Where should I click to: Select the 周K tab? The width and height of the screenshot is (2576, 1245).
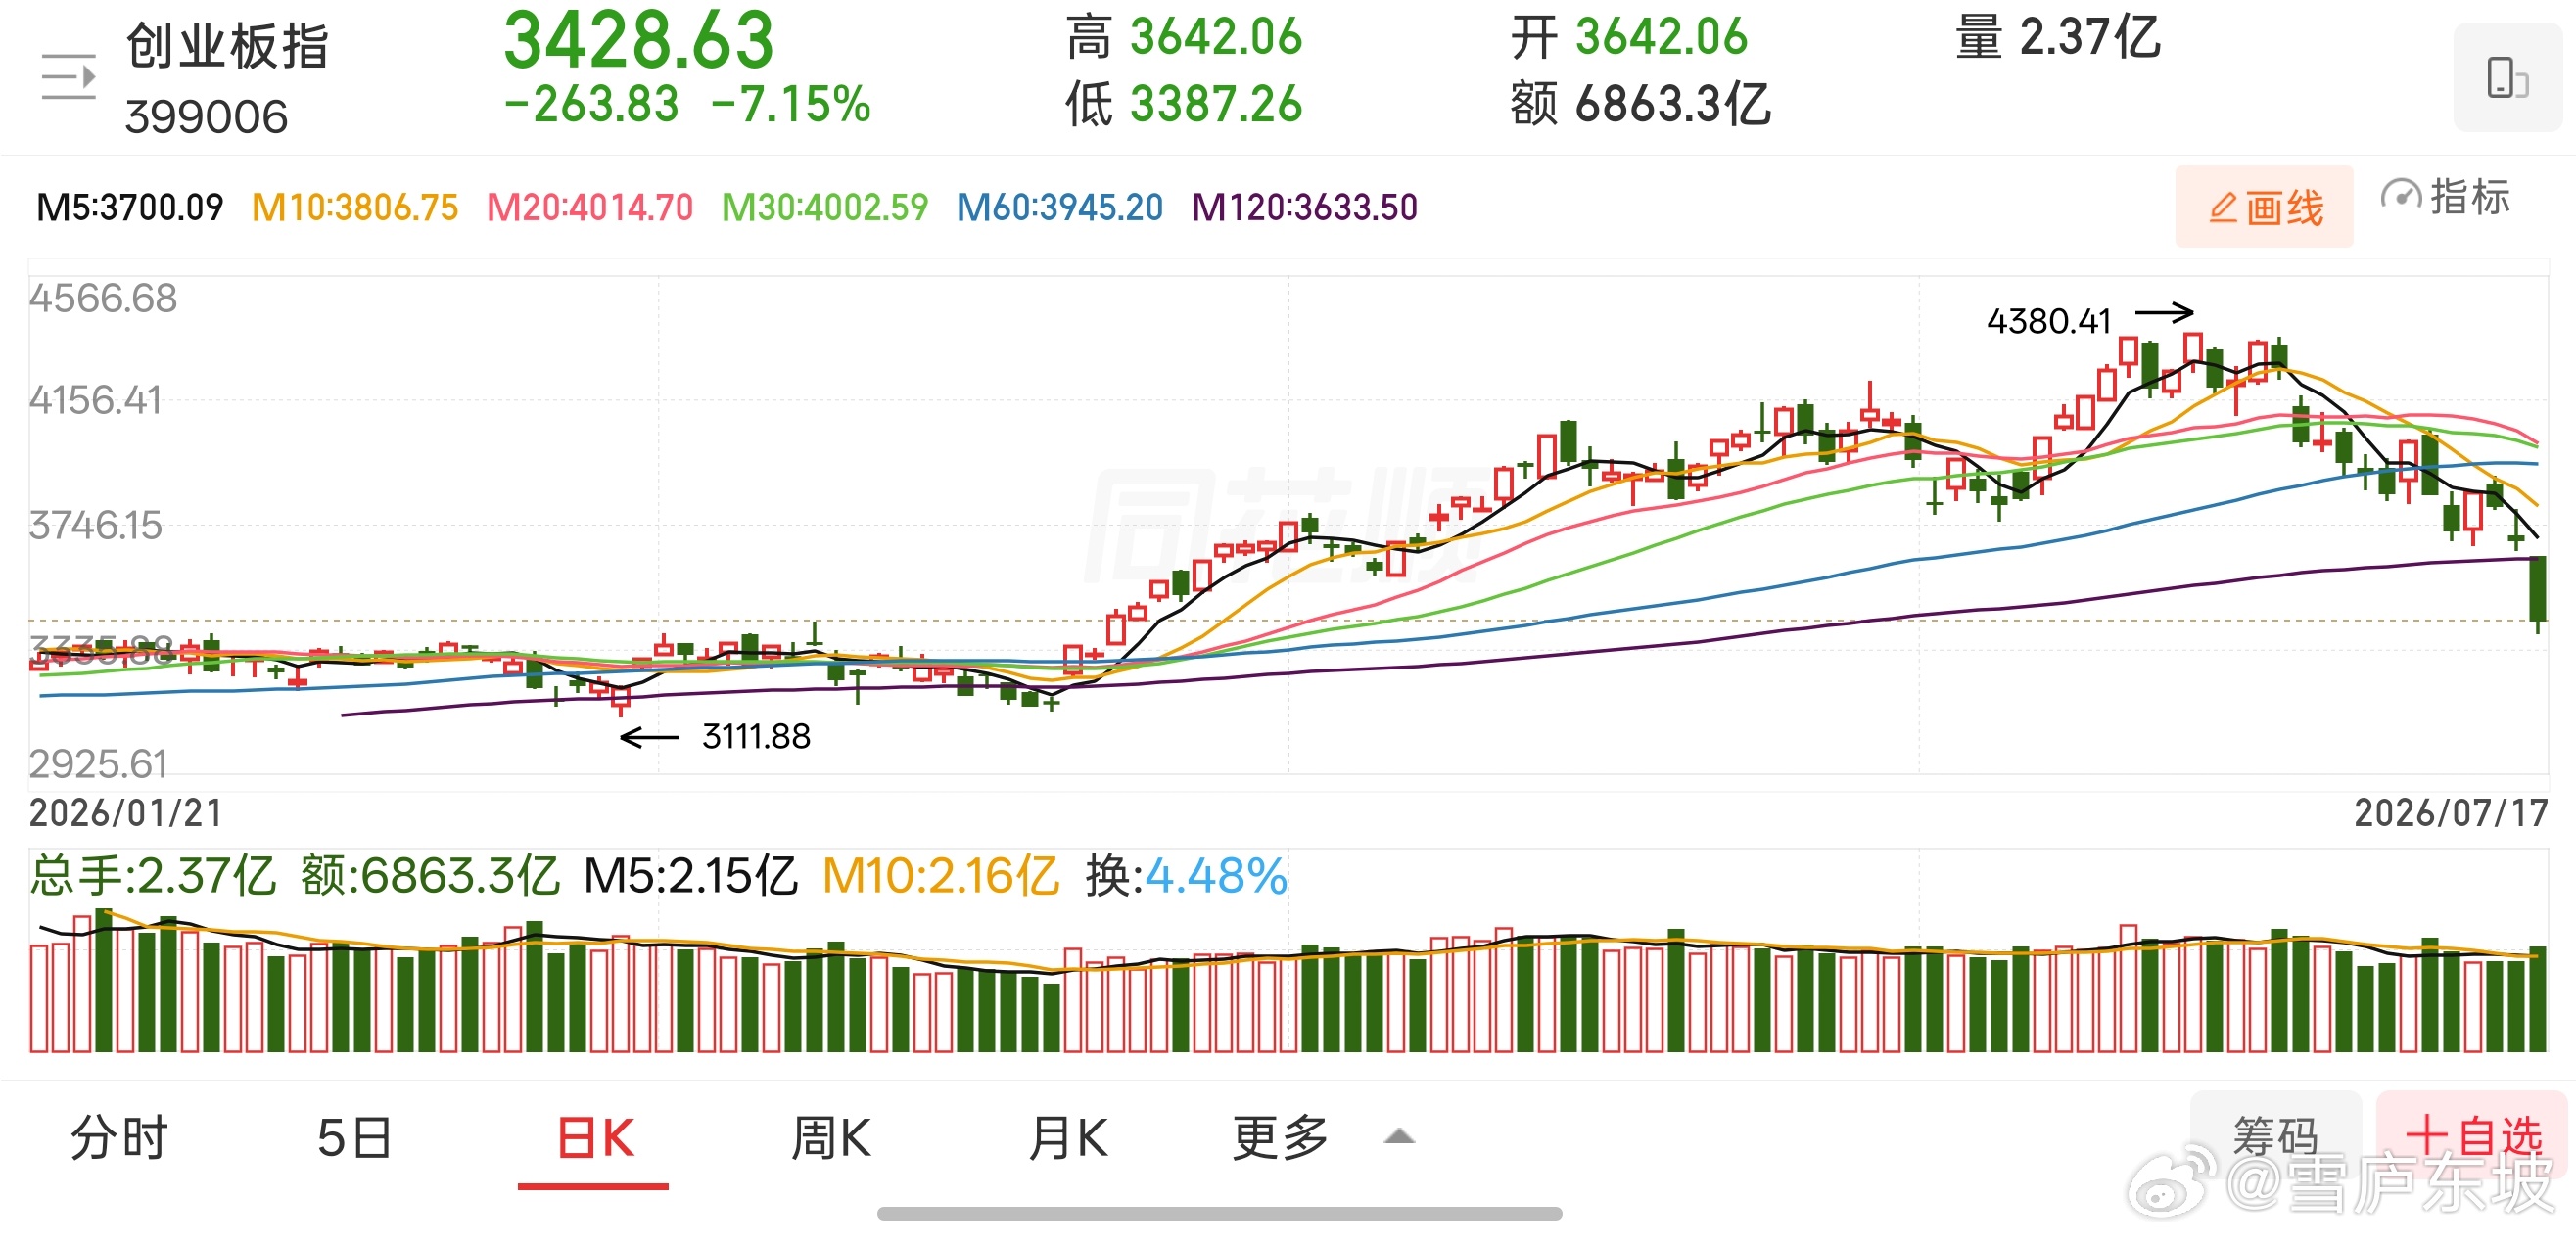tap(831, 1138)
